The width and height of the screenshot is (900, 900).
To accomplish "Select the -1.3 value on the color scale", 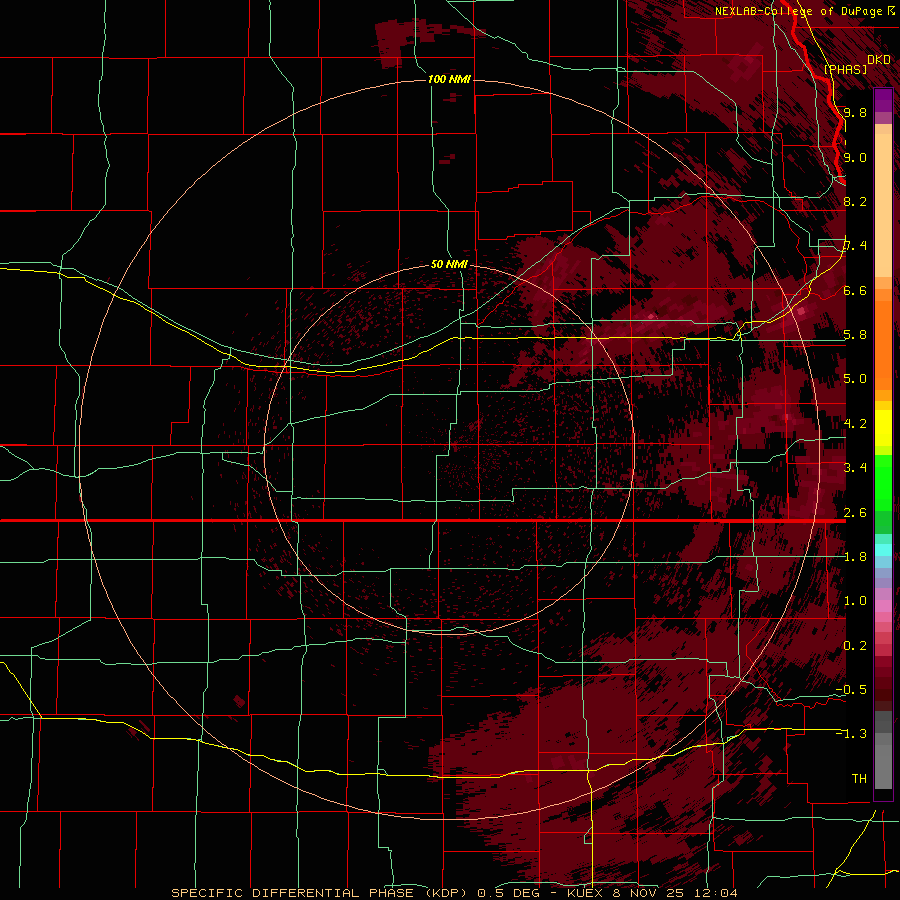I will (x=851, y=734).
